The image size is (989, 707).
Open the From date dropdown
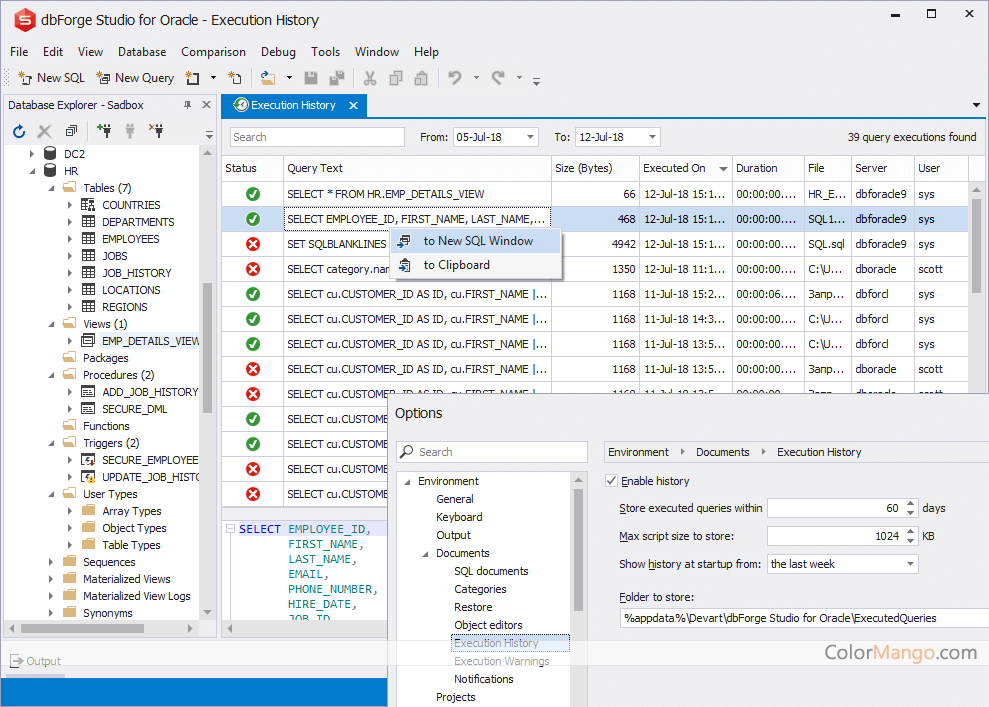click(529, 137)
